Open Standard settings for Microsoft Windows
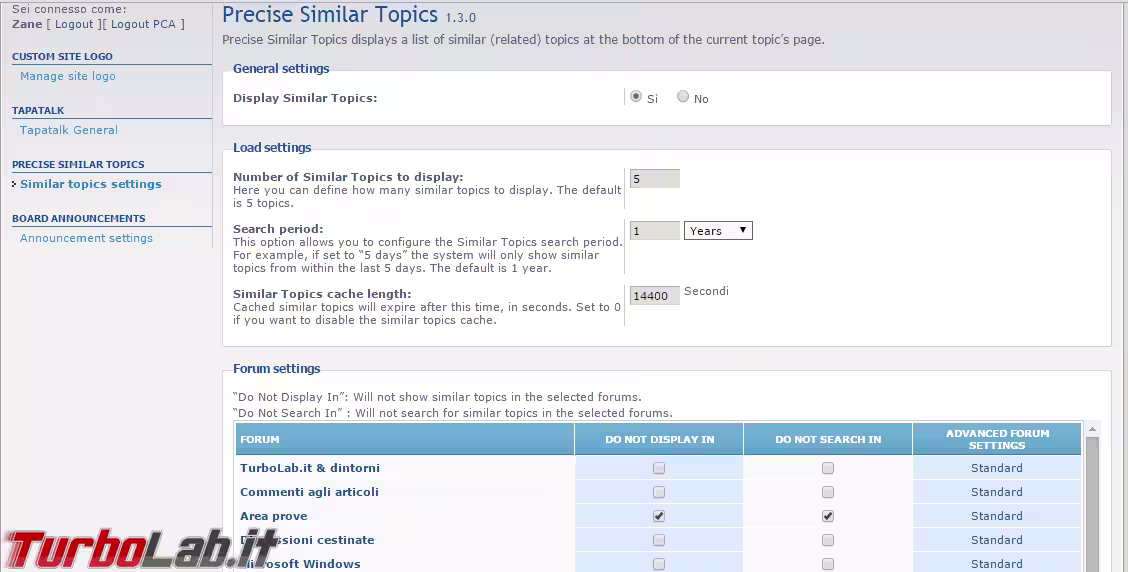 pos(996,563)
